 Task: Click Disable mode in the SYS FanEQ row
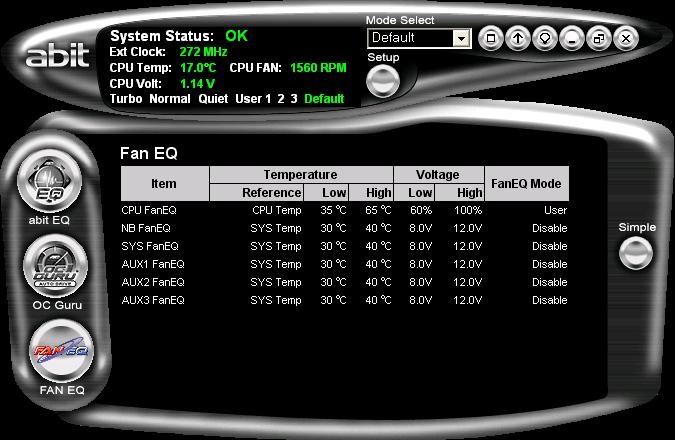pos(549,246)
